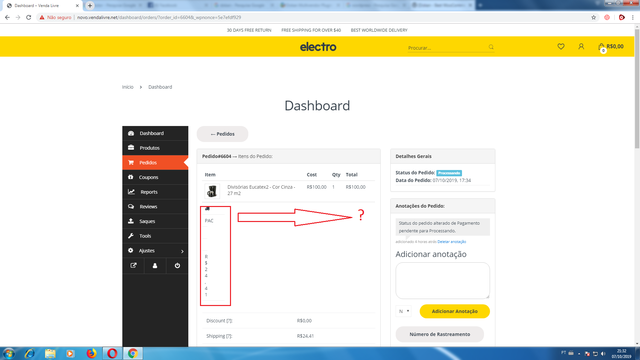Open the wishlist heart icon
The width and height of the screenshot is (640, 360).
(561, 47)
